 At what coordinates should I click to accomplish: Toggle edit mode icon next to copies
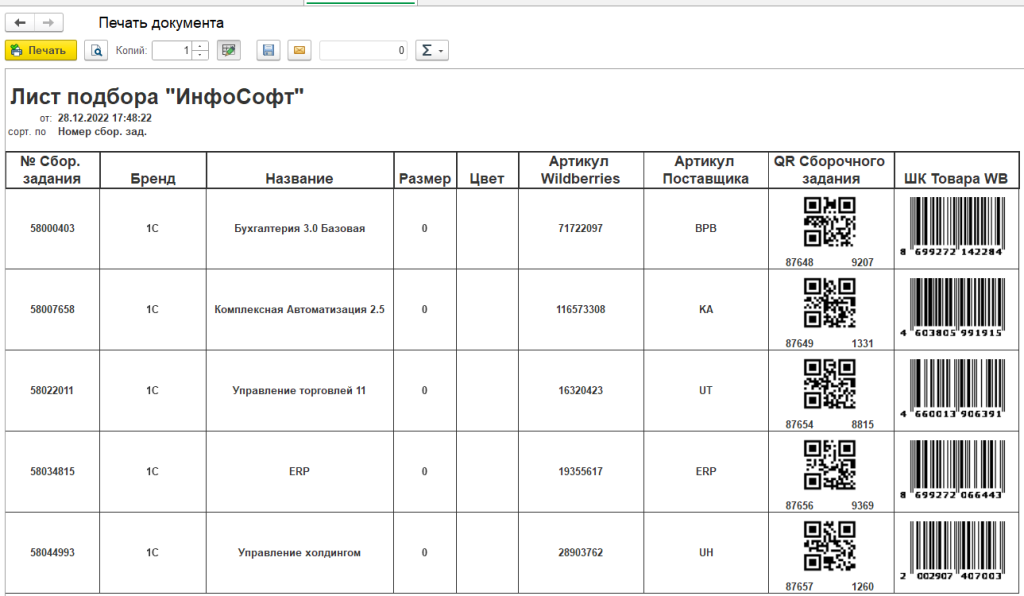coord(229,50)
